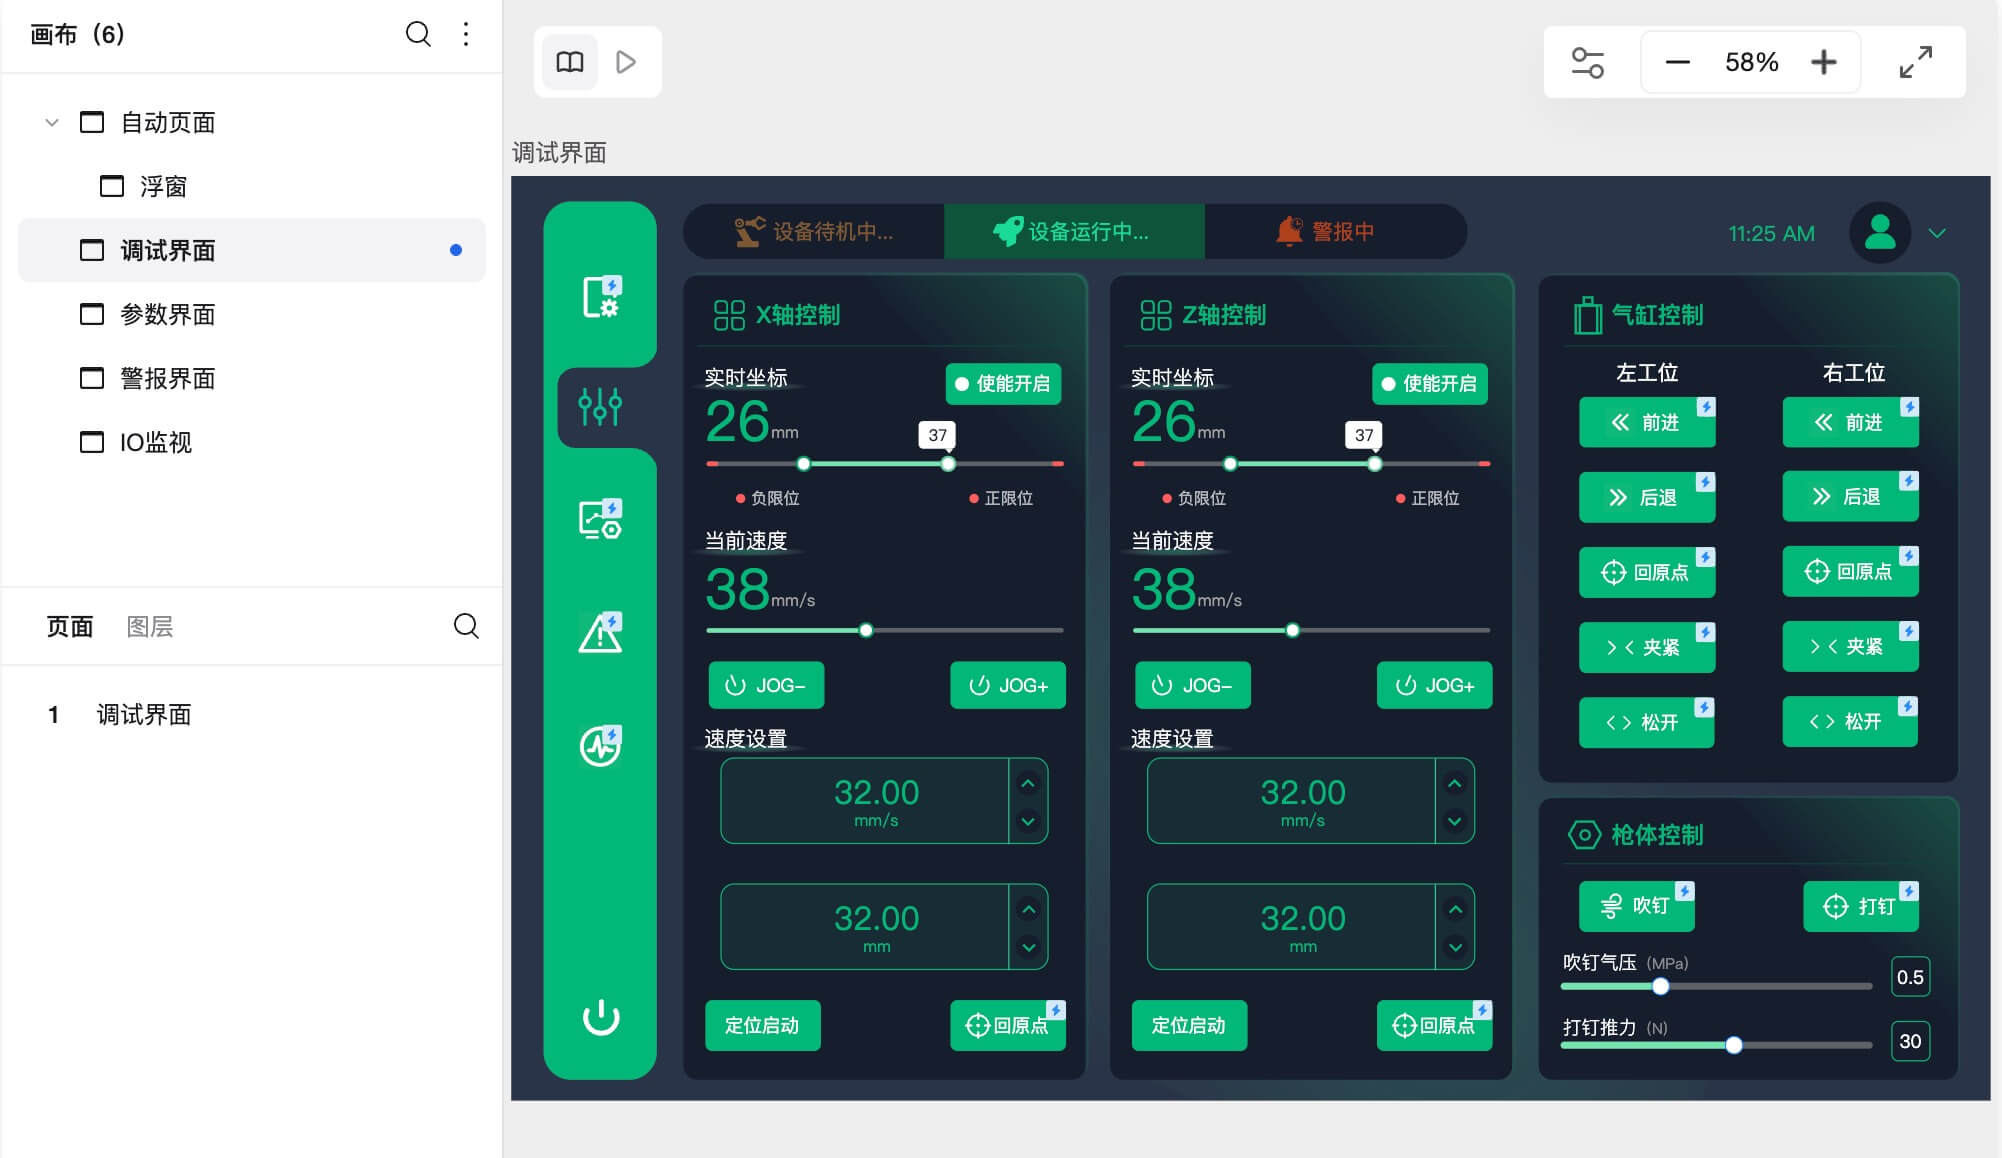Select 参数界面 in the canvas list
The height and width of the screenshot is (1158, 2002).
[x=167, y=314]
